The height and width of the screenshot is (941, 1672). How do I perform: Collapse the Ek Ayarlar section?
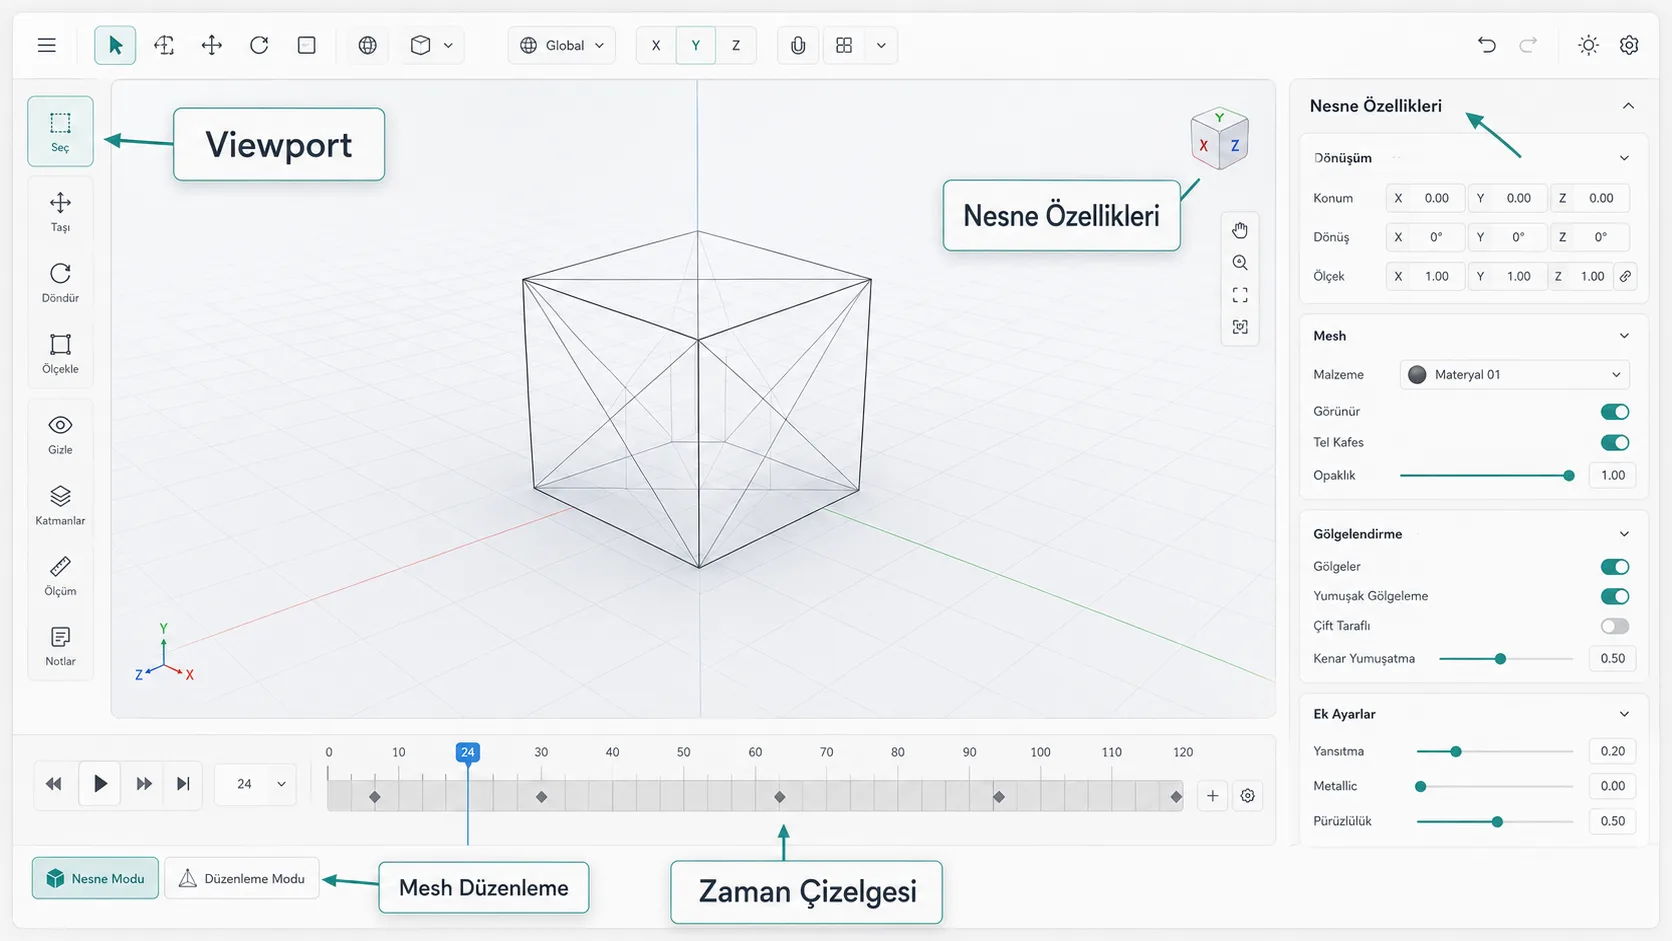point(1624,714)
